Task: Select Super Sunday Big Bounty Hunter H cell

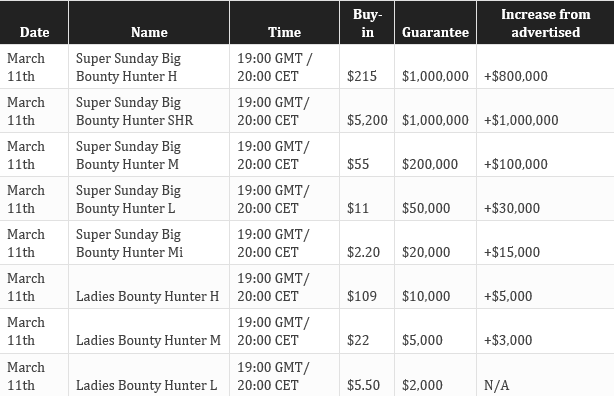Action: [x=149, y=67]
